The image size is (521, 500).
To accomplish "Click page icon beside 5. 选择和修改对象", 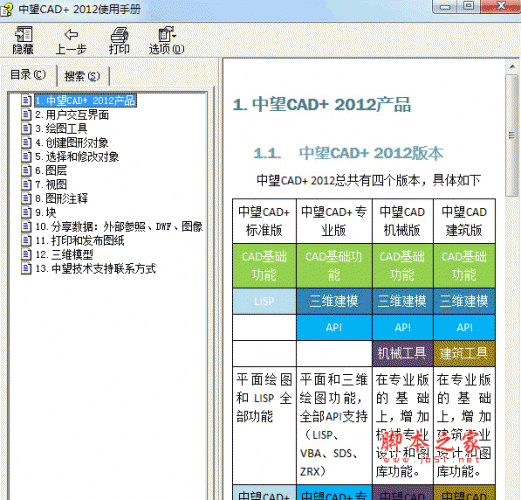I will (x=26, y=156).
